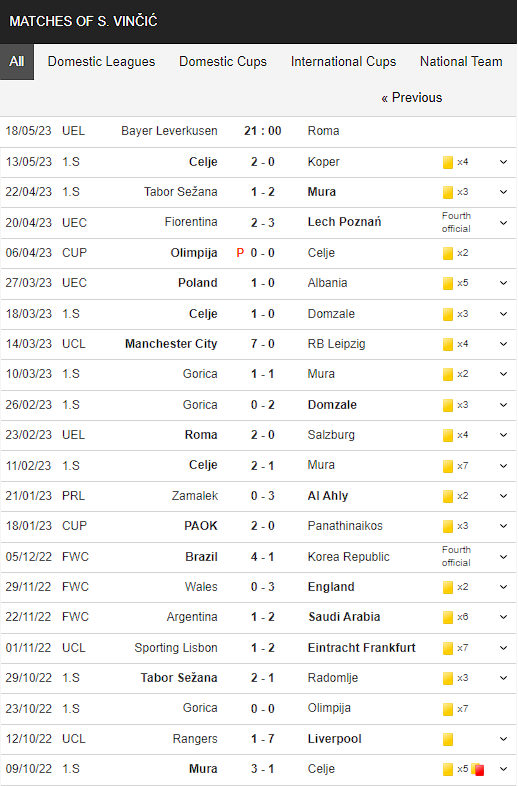The image size is (518, 786).
Task: Open Bayer Leverkusen team link
Action: click(x=169, y=131)
